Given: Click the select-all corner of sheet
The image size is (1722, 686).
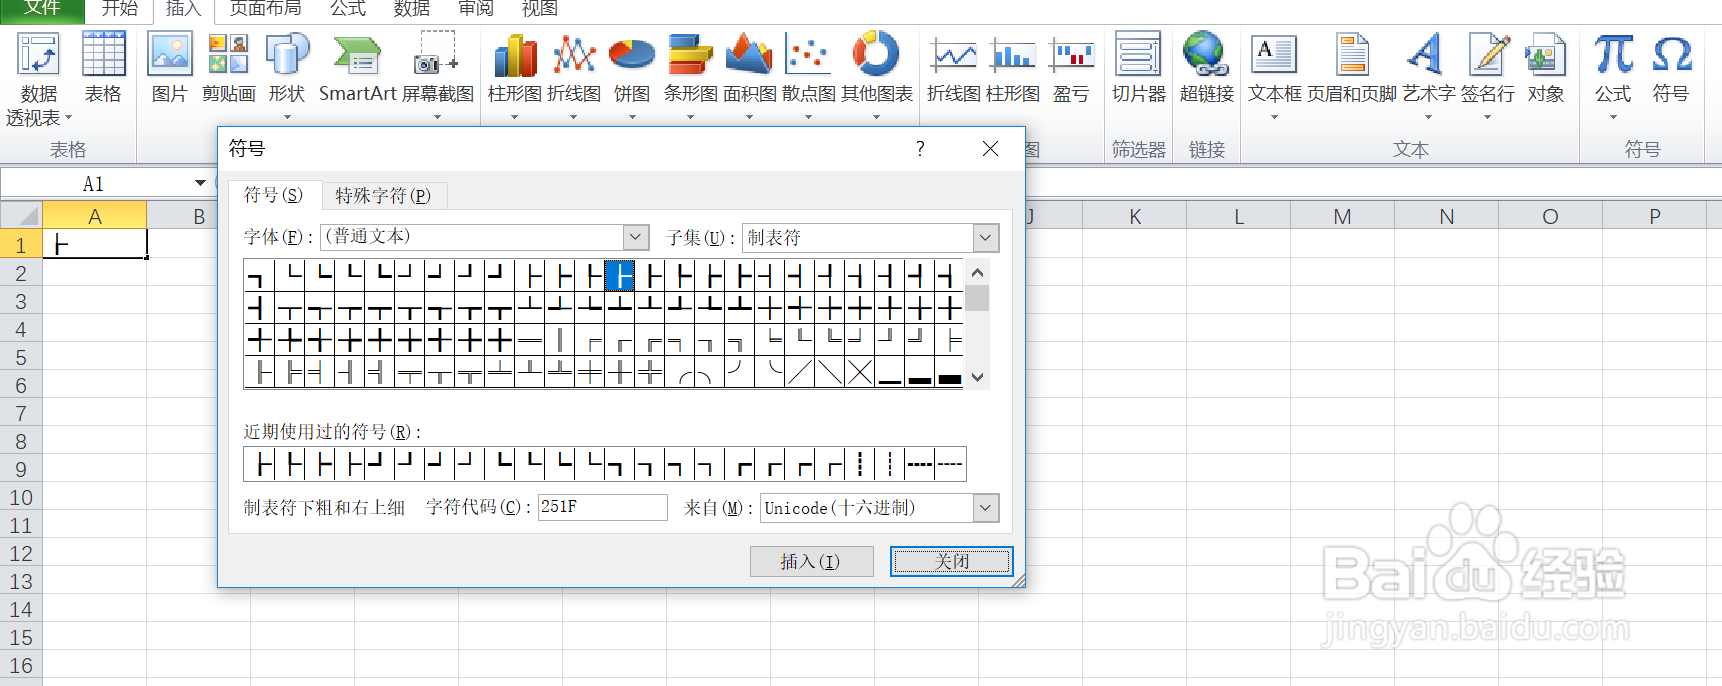Looking at the screenshot, I should pyautogui.click(x=21, y=216).
